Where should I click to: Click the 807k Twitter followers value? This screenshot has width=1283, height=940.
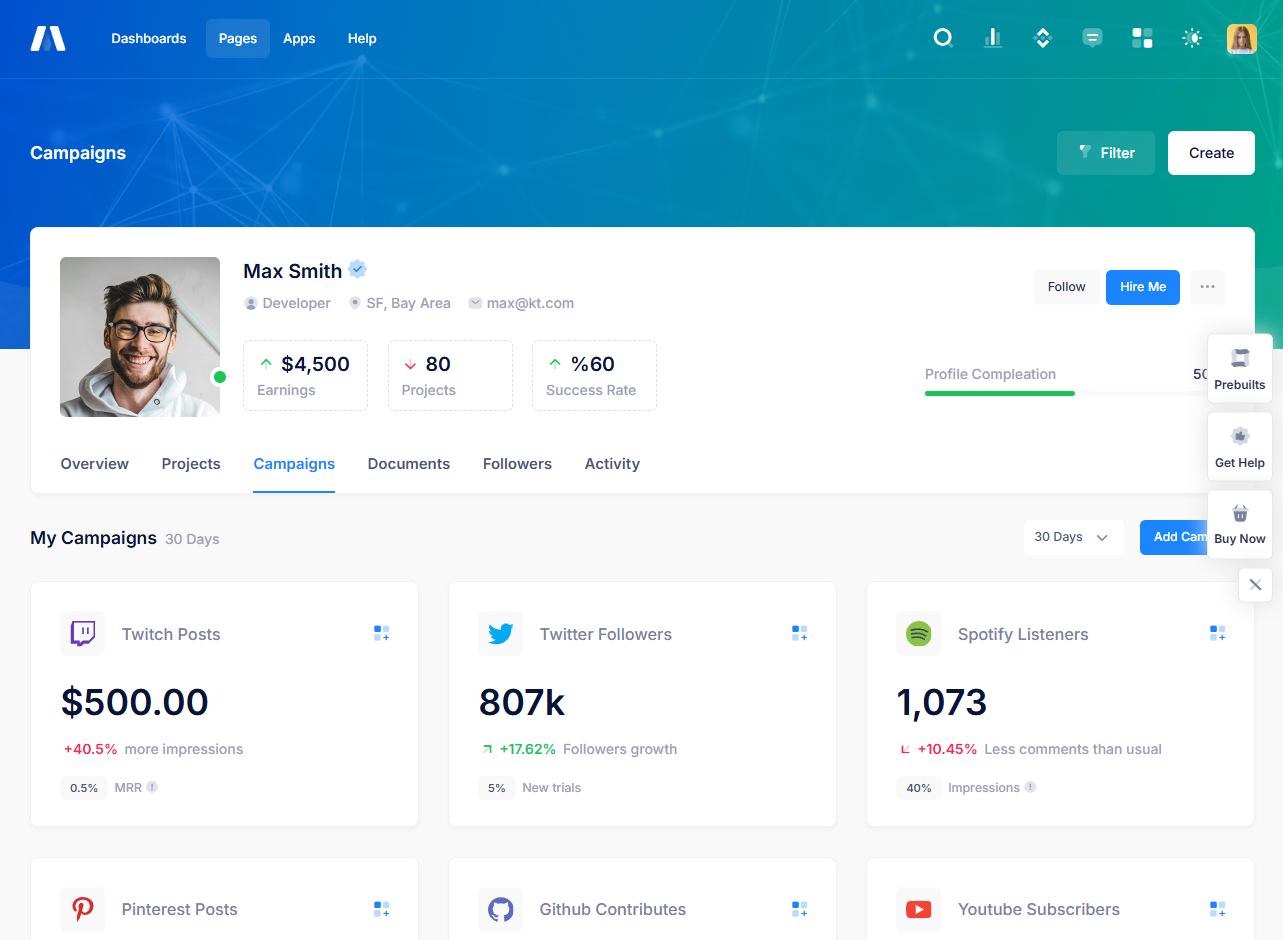tap(522, 702)
